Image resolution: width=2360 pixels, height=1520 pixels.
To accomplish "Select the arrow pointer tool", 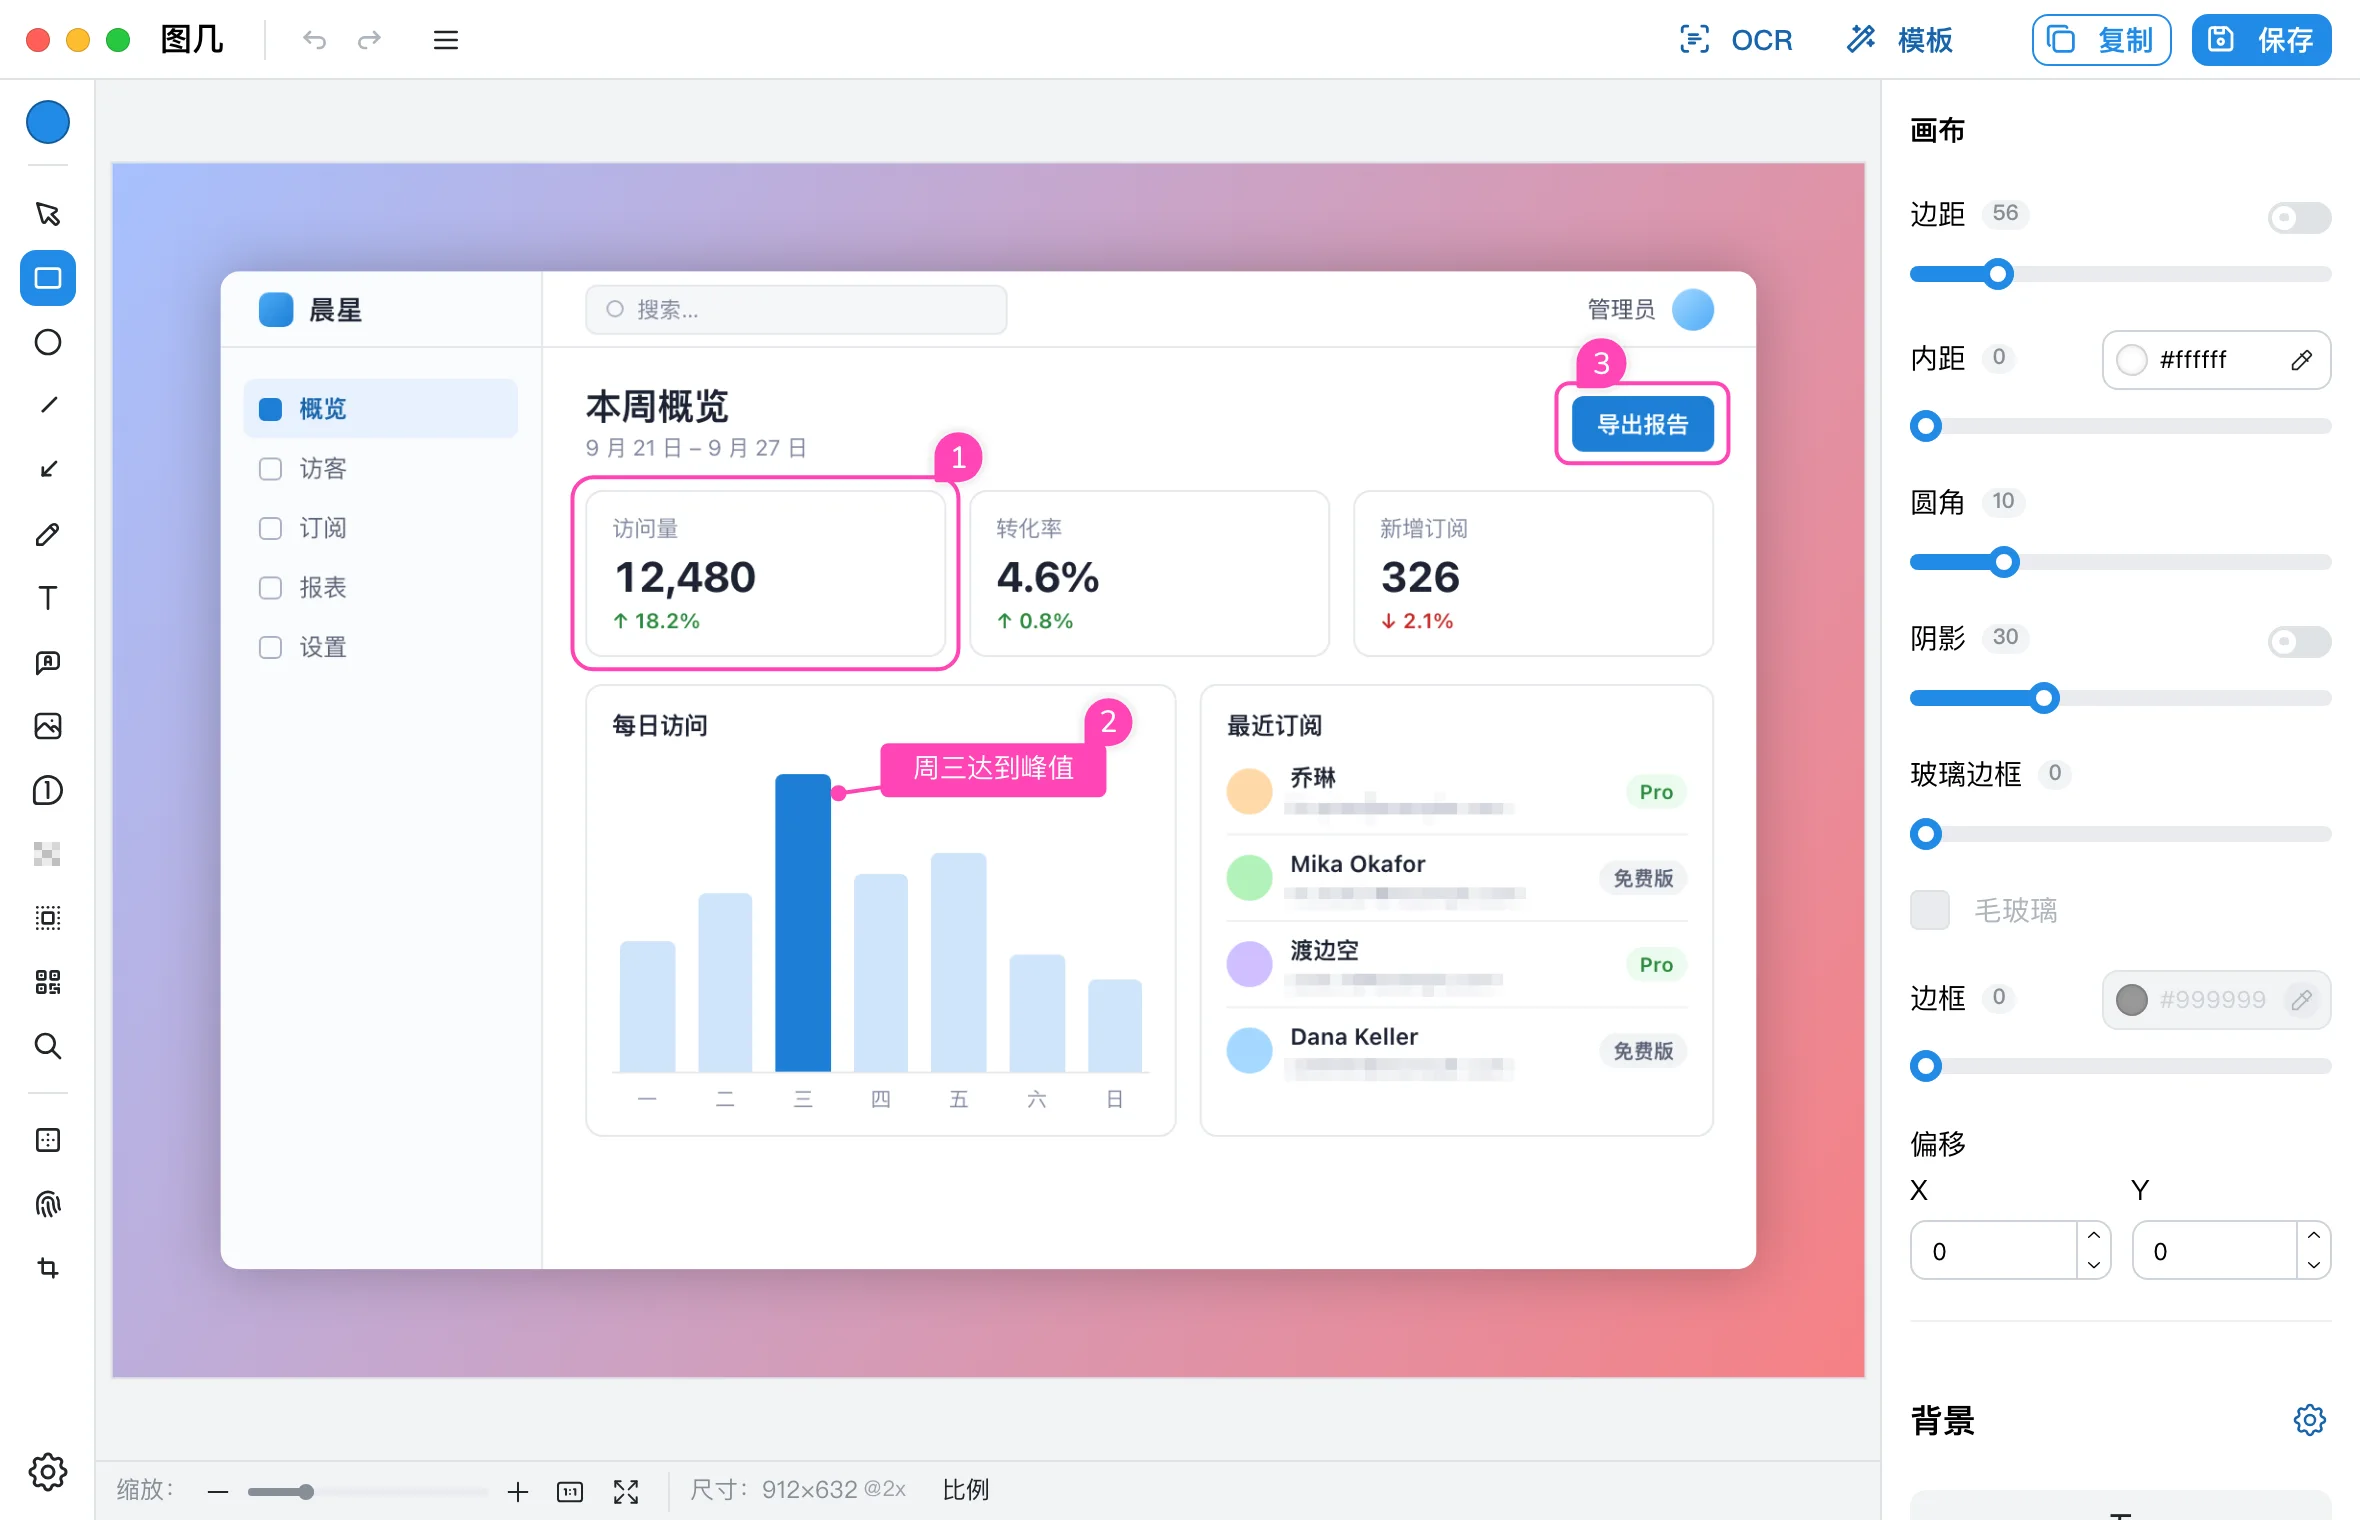I will click(x=48, y=214).
